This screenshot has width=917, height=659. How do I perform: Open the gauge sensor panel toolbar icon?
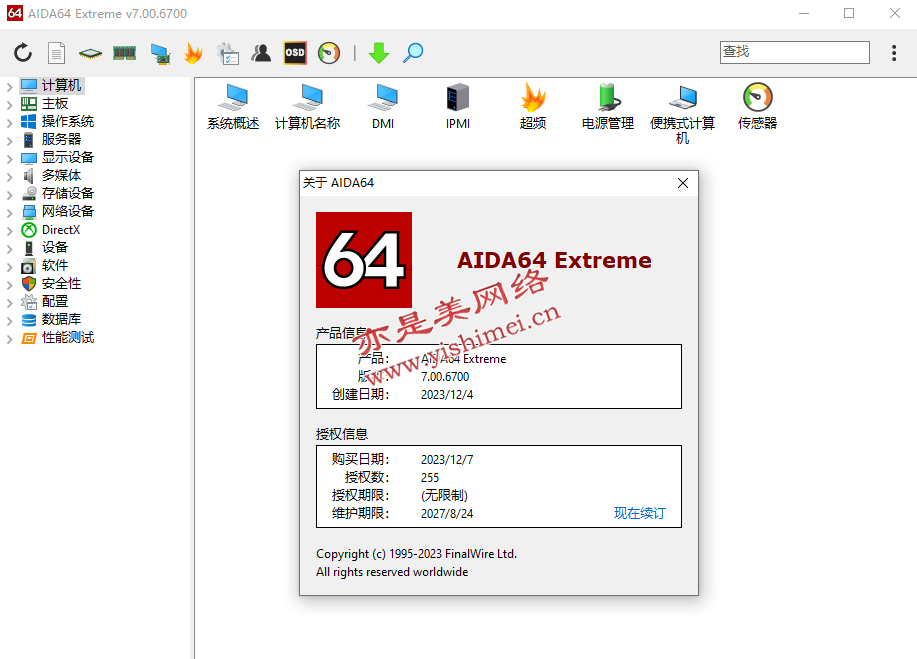point(329,53)
